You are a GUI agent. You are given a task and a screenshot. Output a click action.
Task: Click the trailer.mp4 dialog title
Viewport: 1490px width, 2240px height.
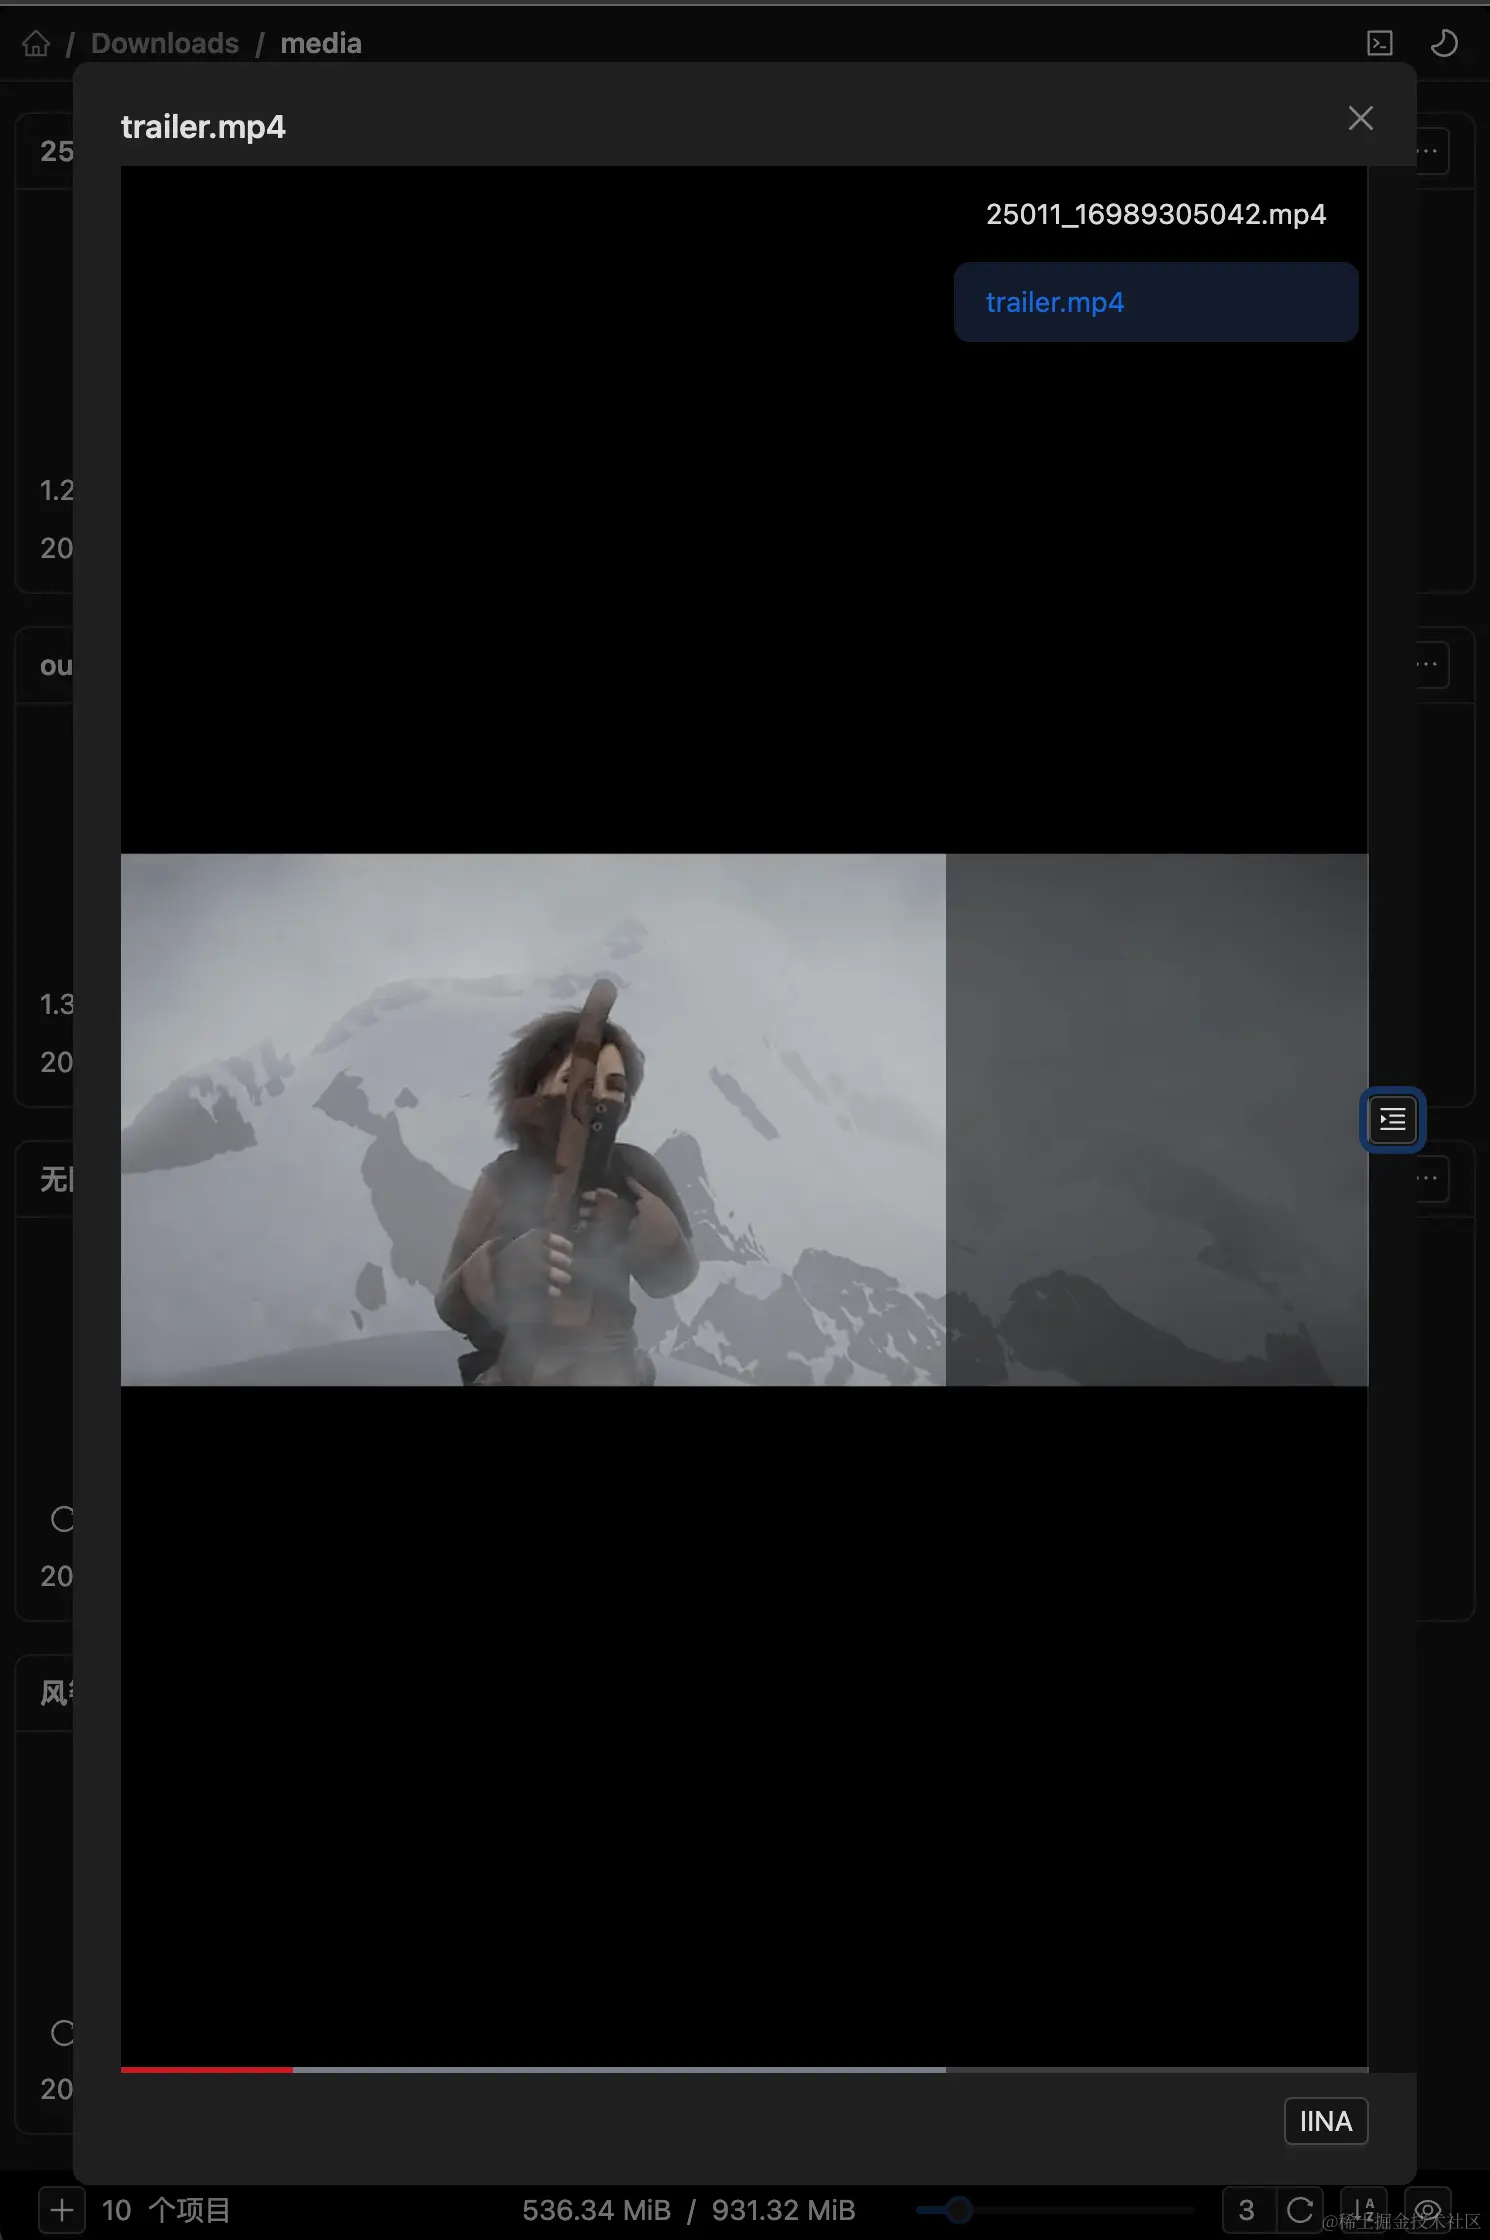coord(203,127)
